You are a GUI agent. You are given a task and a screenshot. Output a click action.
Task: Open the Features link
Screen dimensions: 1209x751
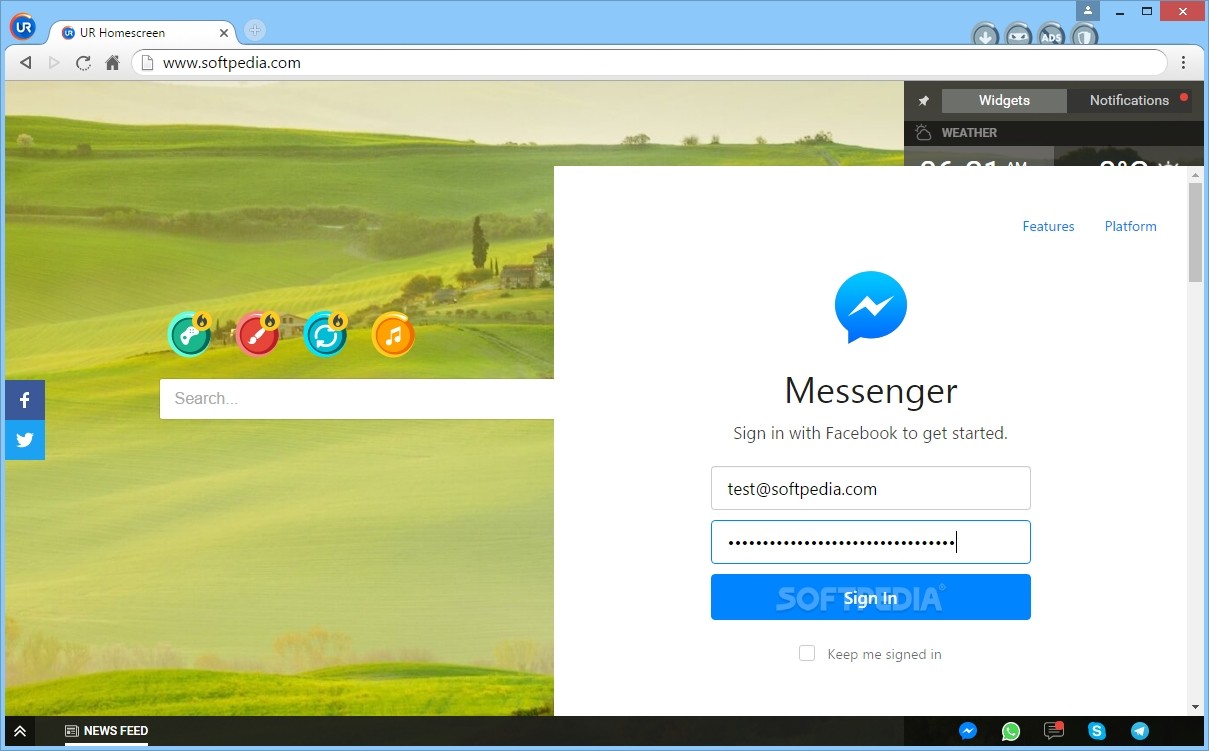click(x=1048, y=226)
